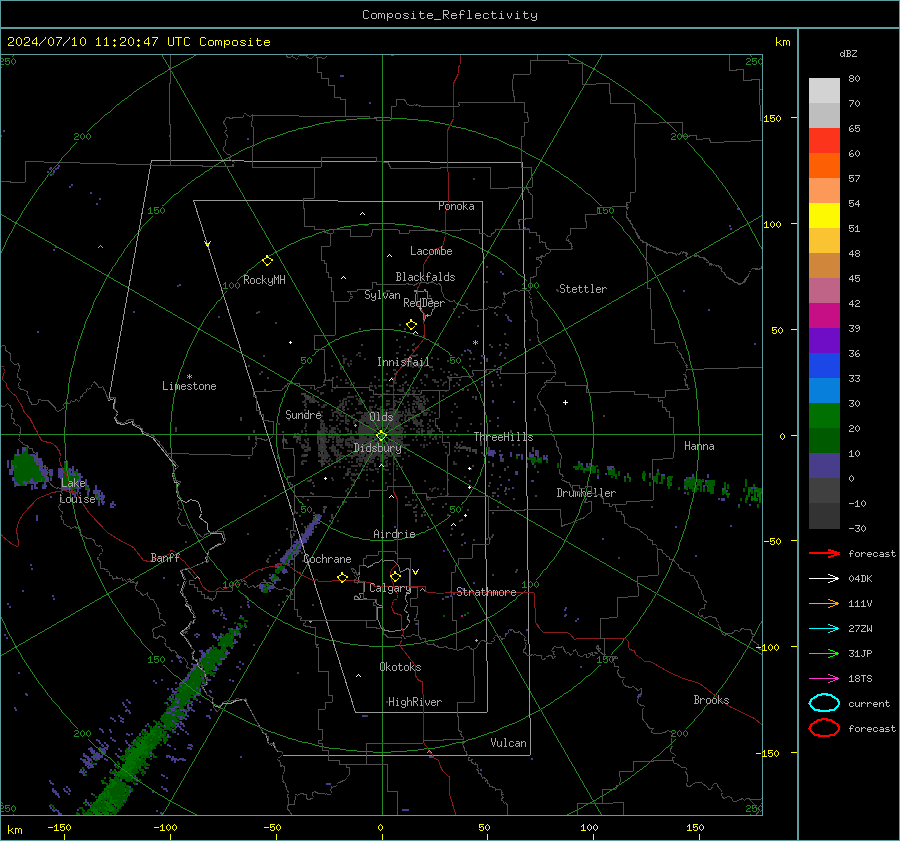
Task: Click the red forecast arrow in the legend
Action: tap(824, 553)
